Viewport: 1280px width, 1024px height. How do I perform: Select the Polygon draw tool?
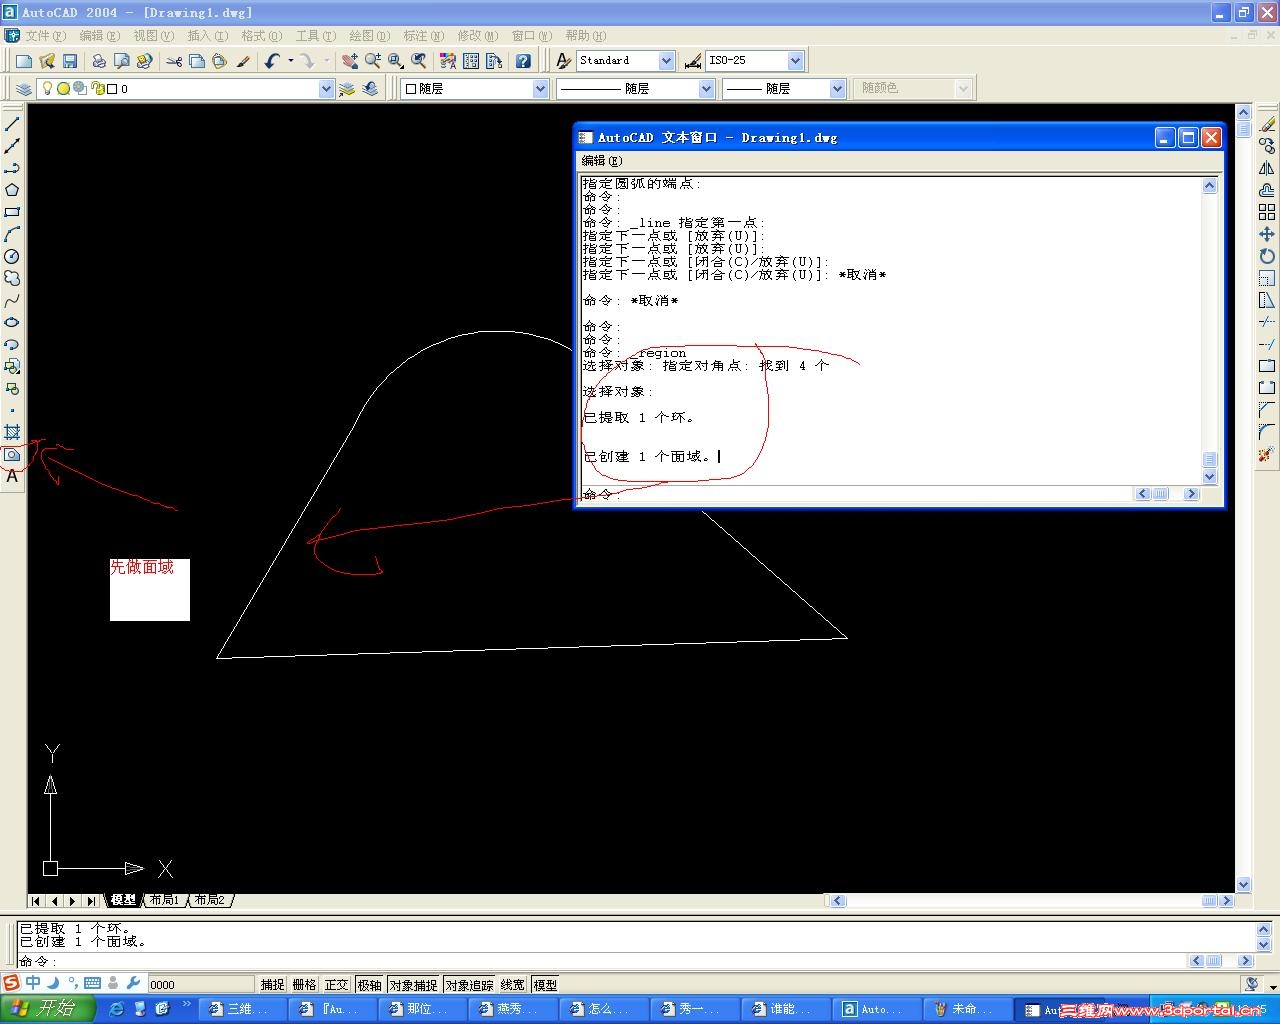(12, 190)
